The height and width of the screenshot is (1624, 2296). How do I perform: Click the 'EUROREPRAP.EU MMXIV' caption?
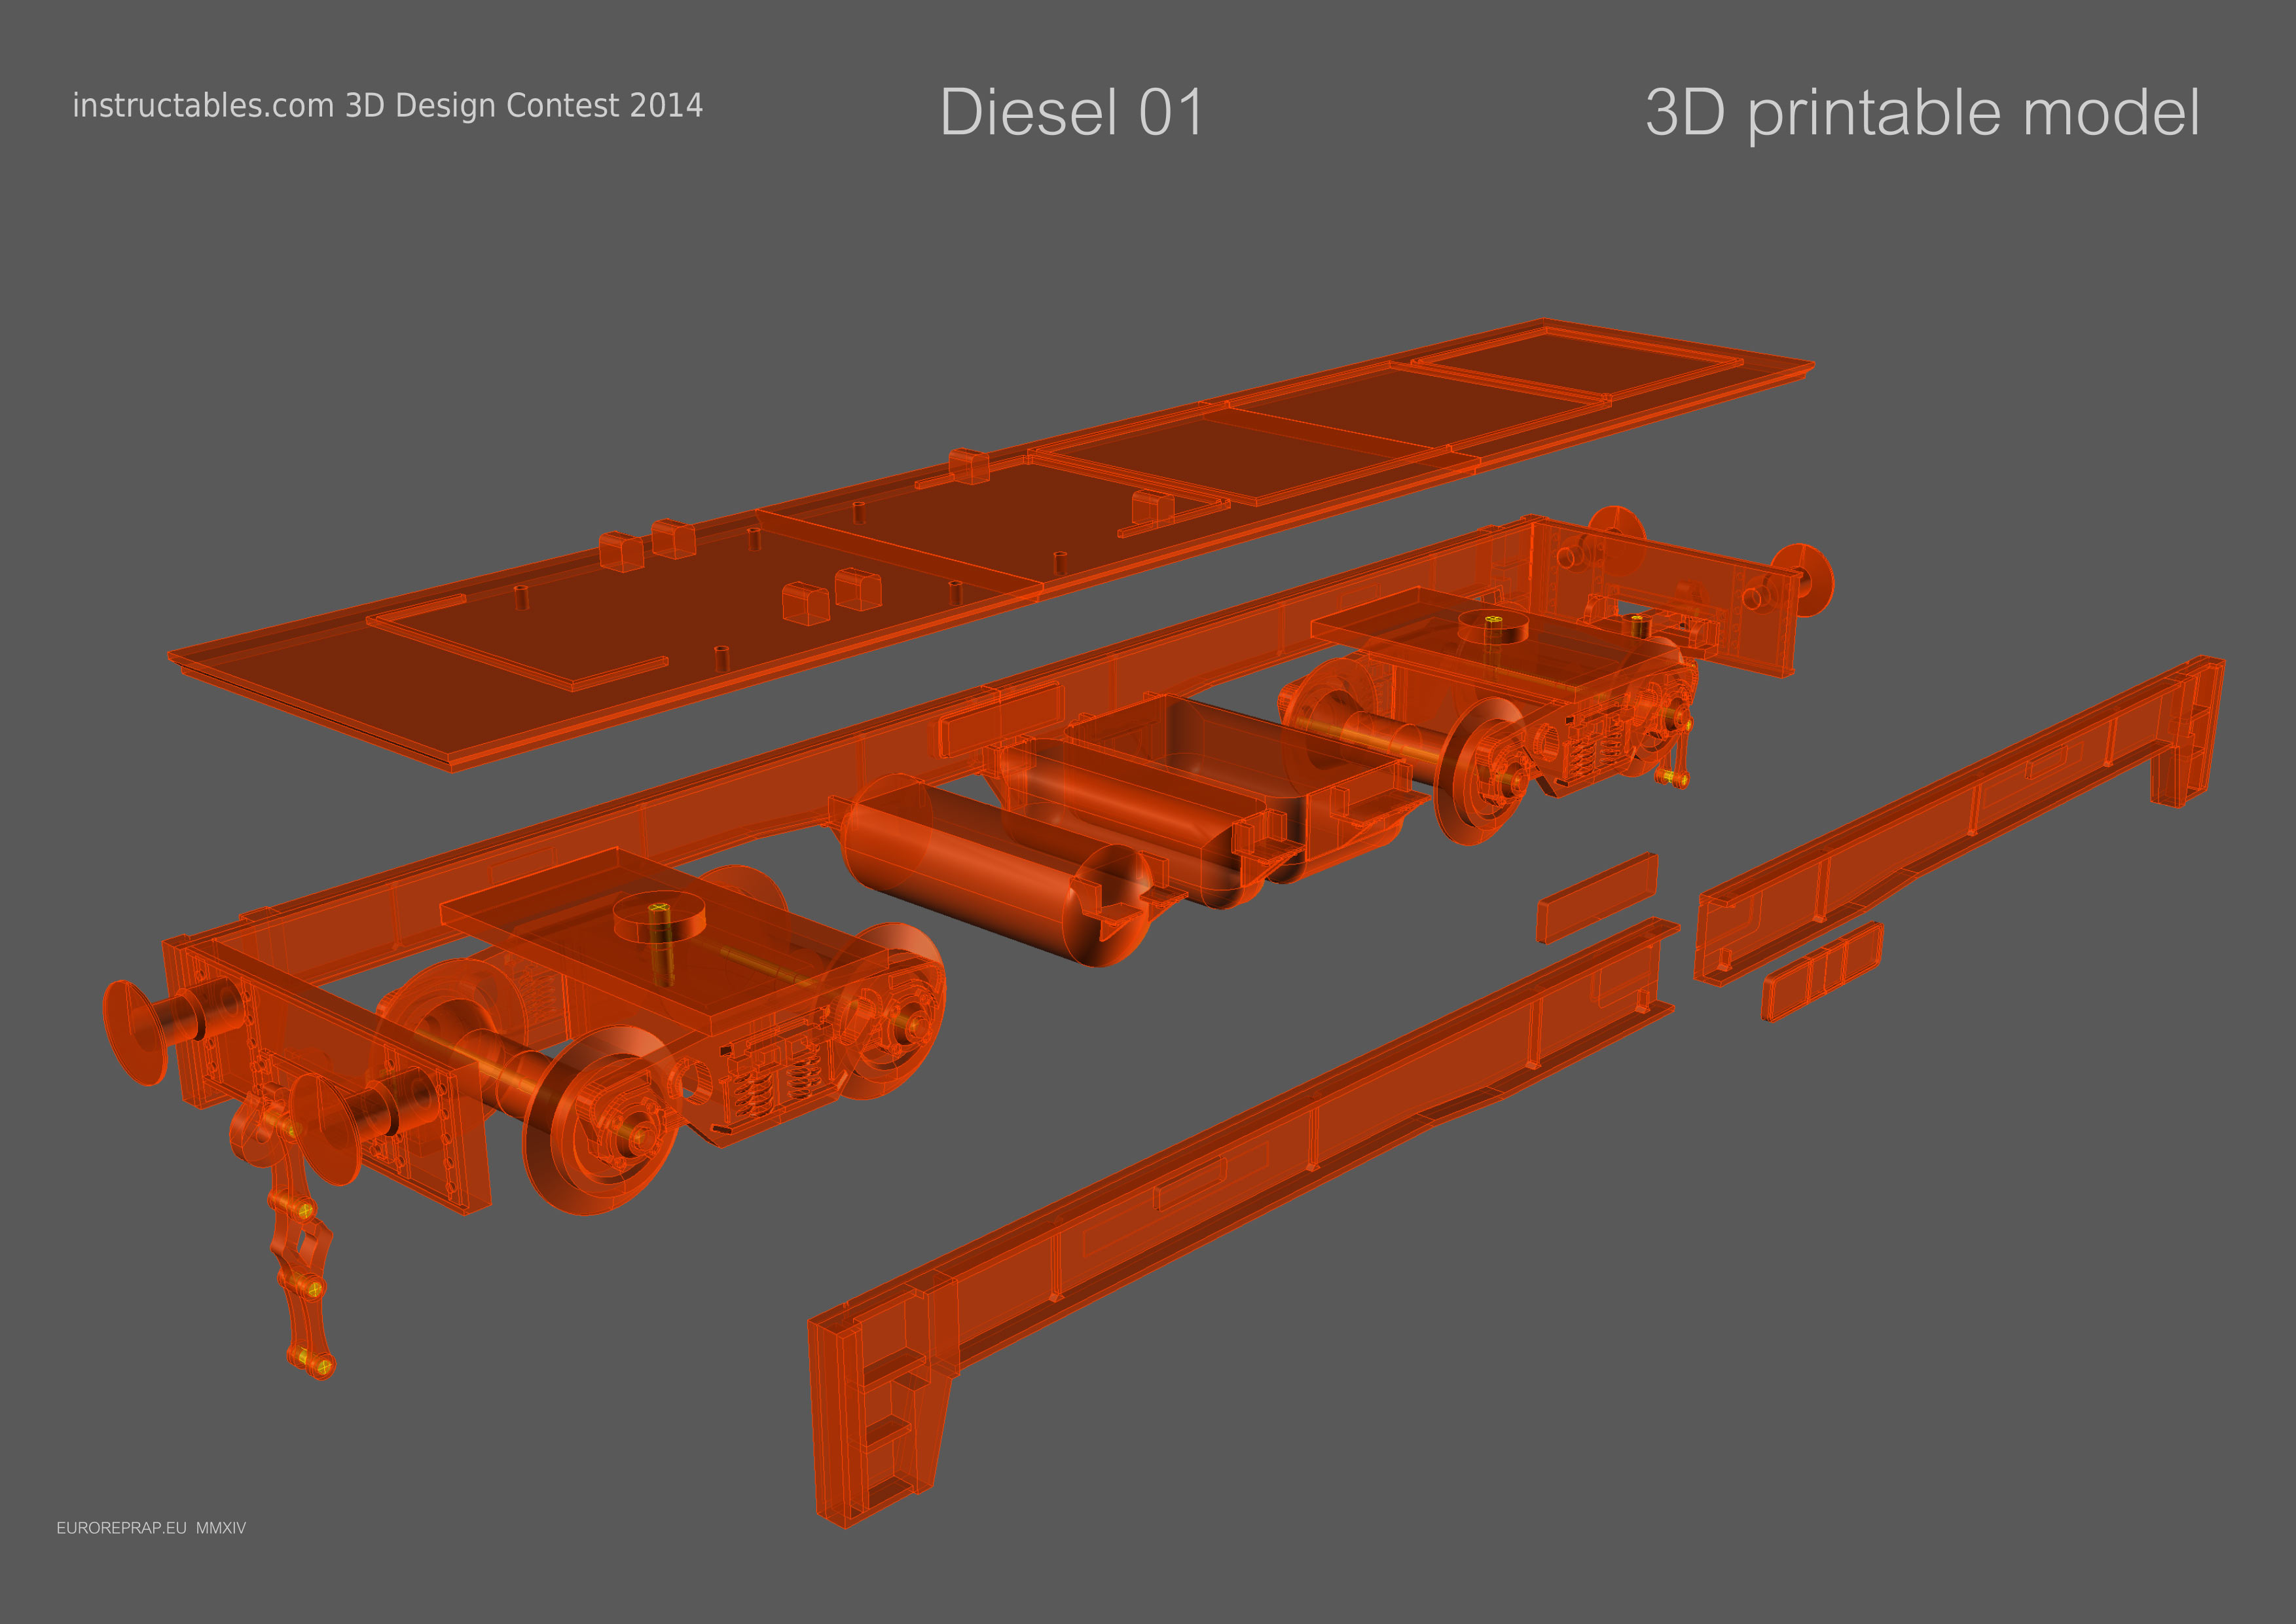point(151,1528)
